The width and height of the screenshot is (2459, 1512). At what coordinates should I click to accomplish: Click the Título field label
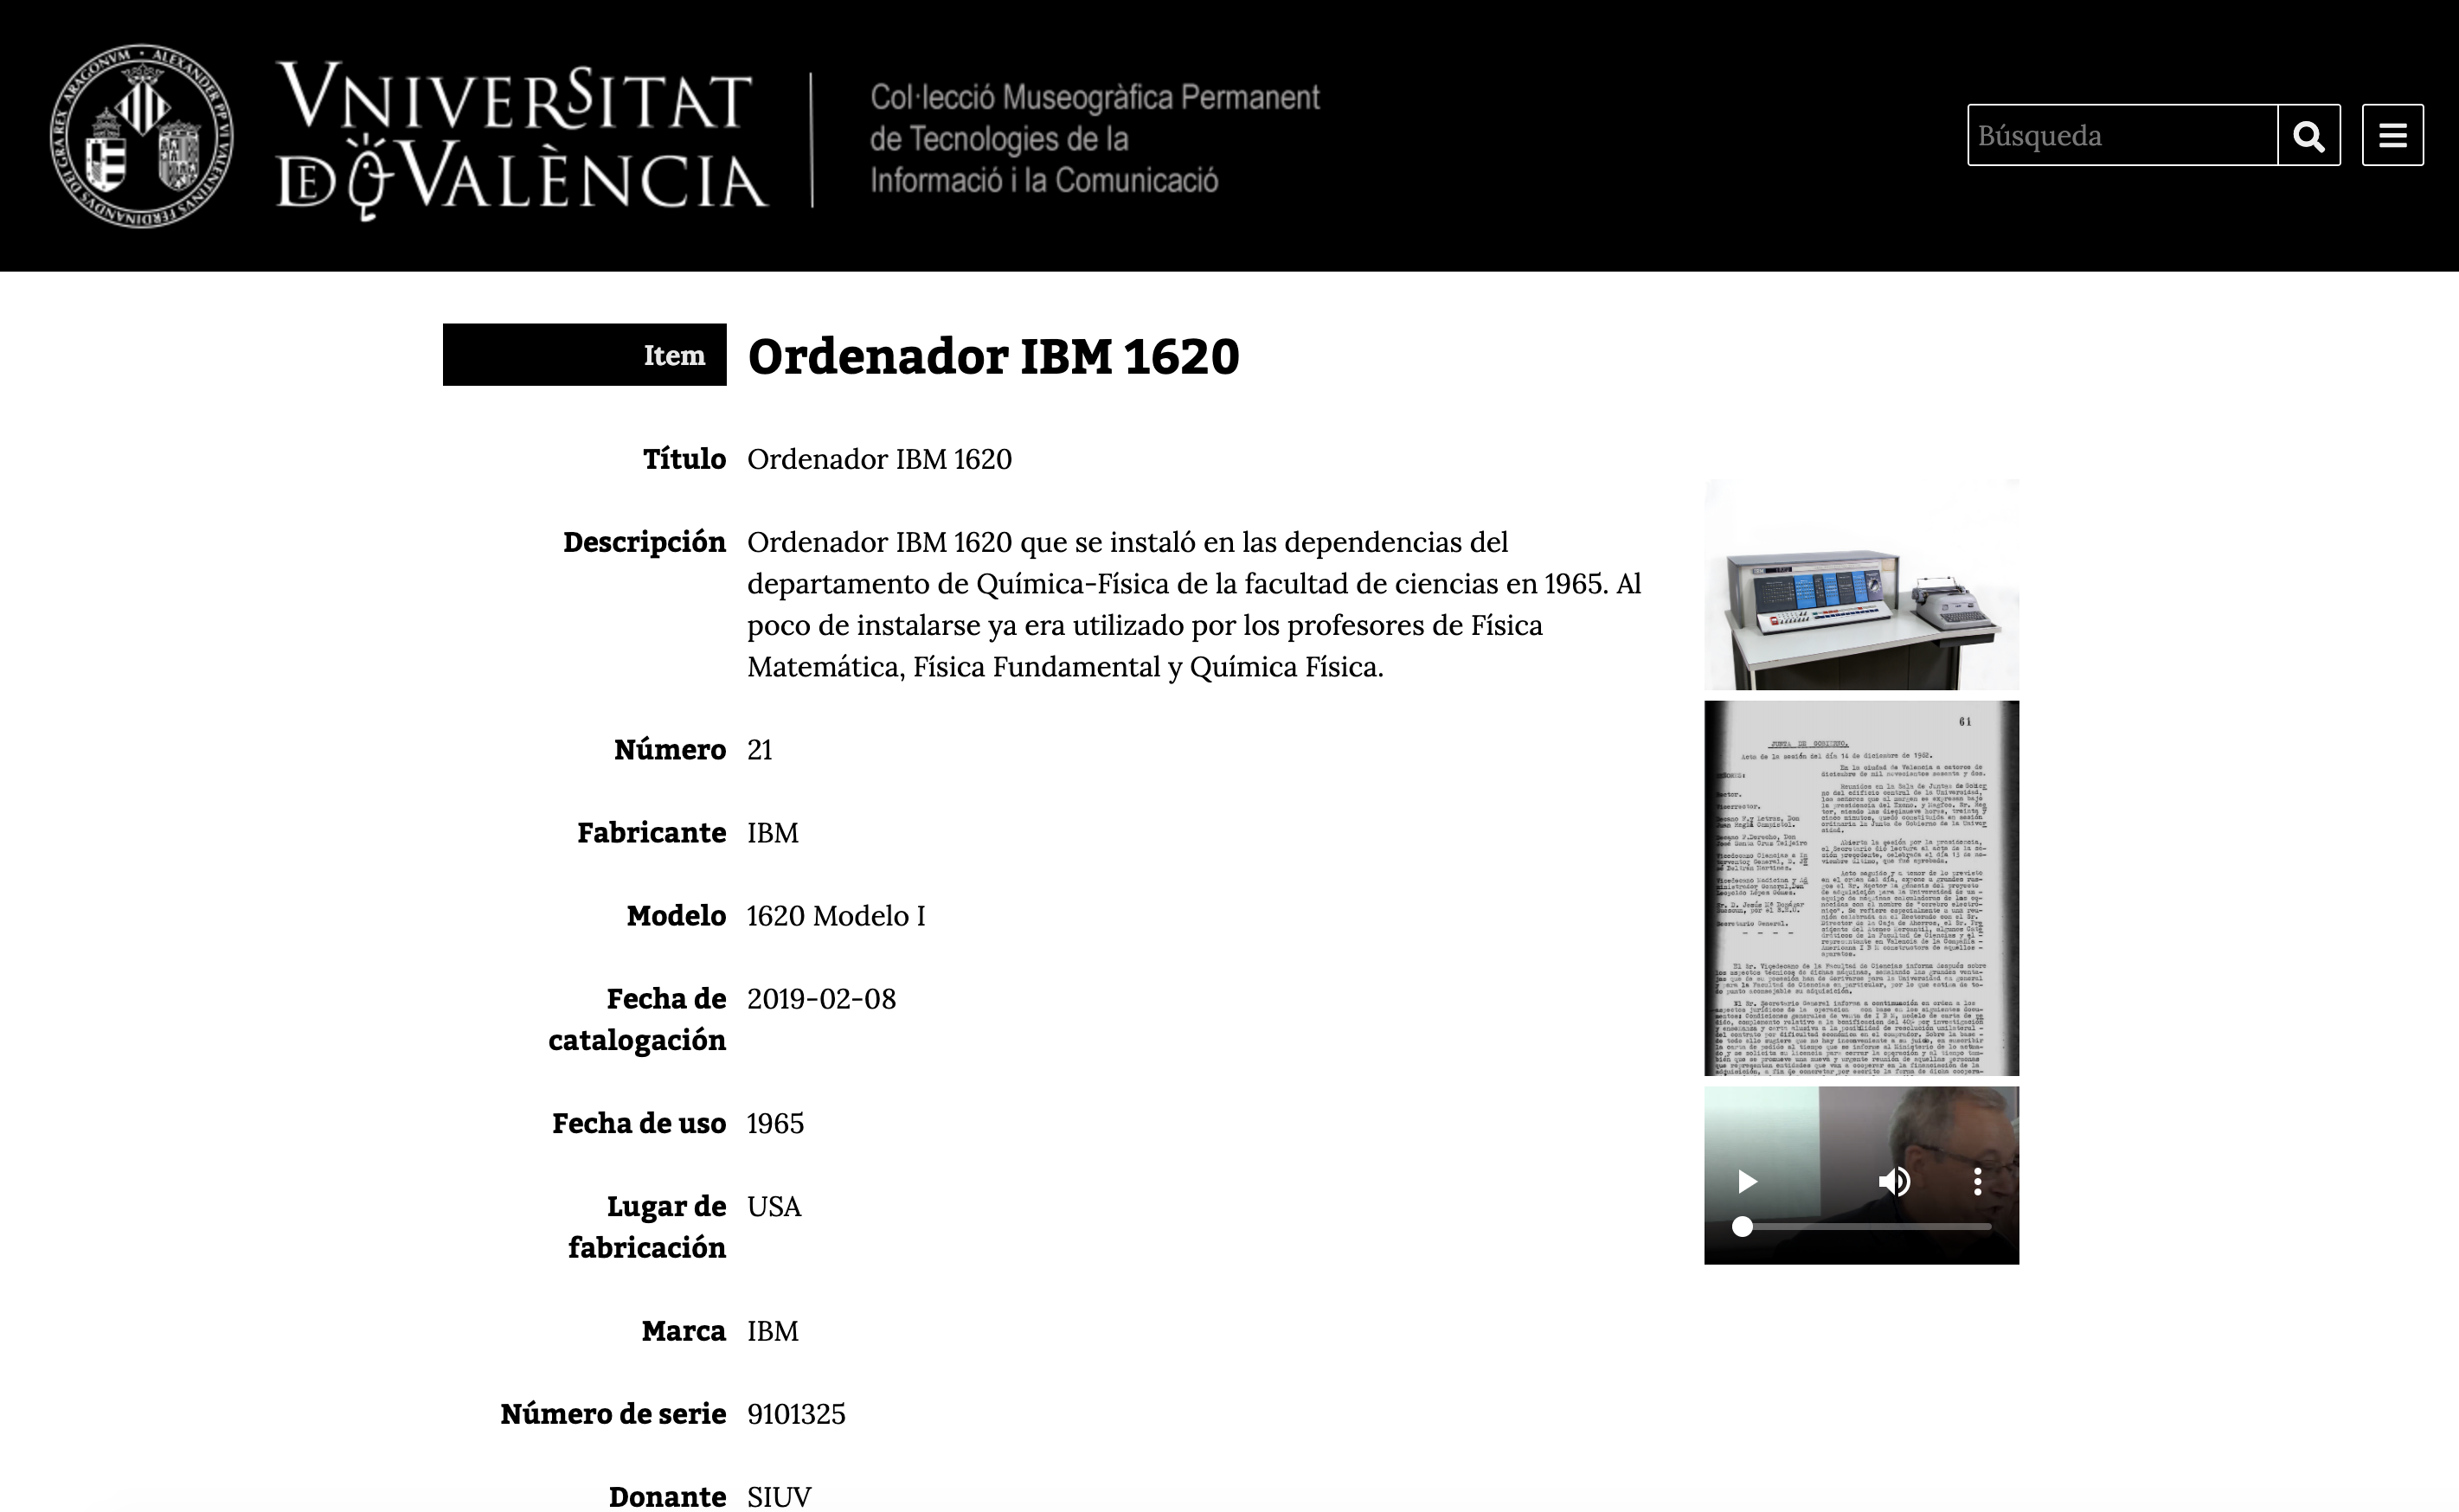click(684, 459)
